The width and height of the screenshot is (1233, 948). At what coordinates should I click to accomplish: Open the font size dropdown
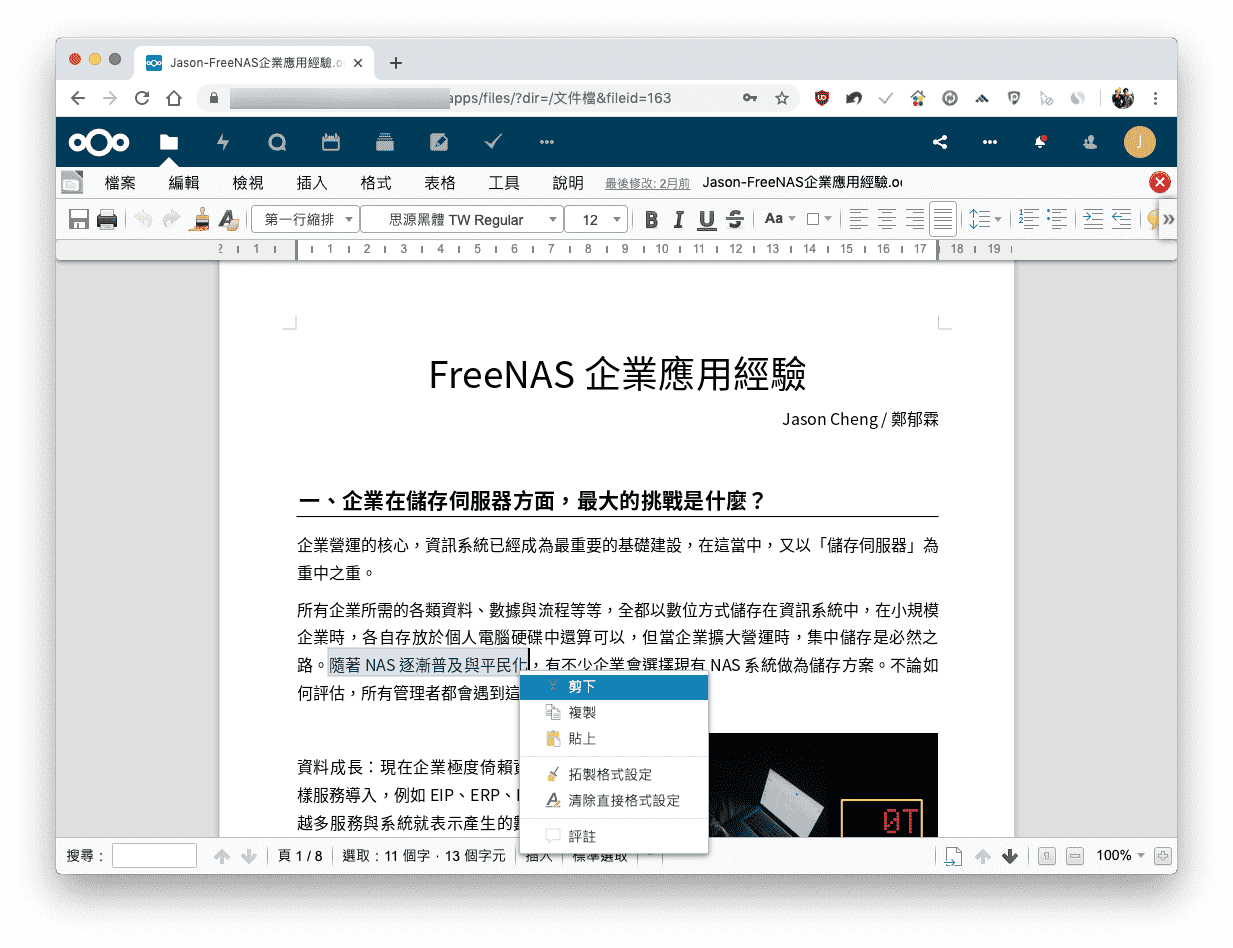[x=596, y=219]
